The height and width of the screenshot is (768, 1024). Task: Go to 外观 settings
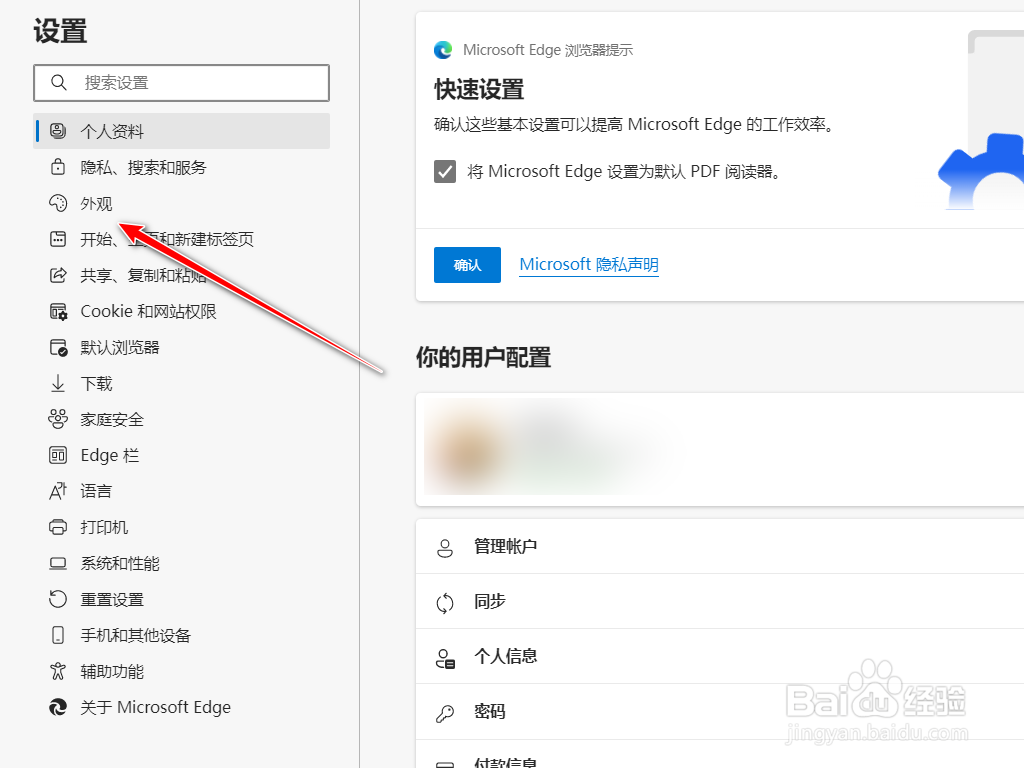[x=182, y=203]
